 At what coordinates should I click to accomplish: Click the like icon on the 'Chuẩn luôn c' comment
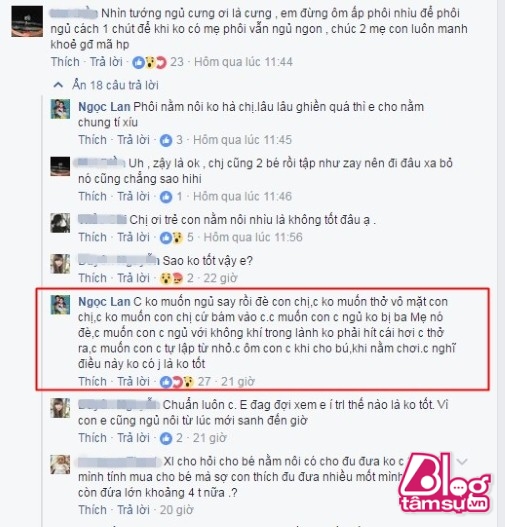click(166, 438)
